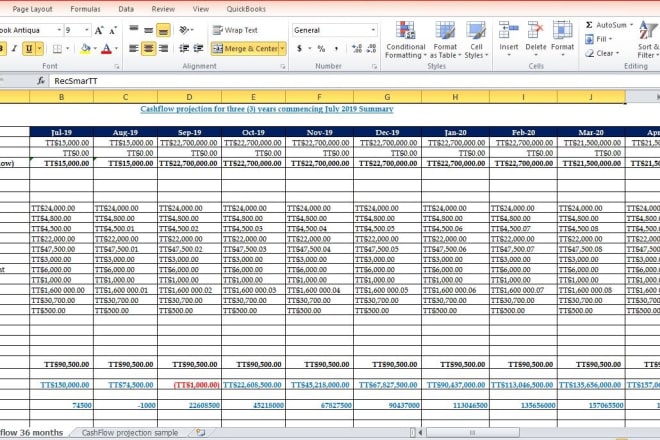660x440 pixels.
Task: Click the Decrease Font Size icon
Action: point(113,30)
